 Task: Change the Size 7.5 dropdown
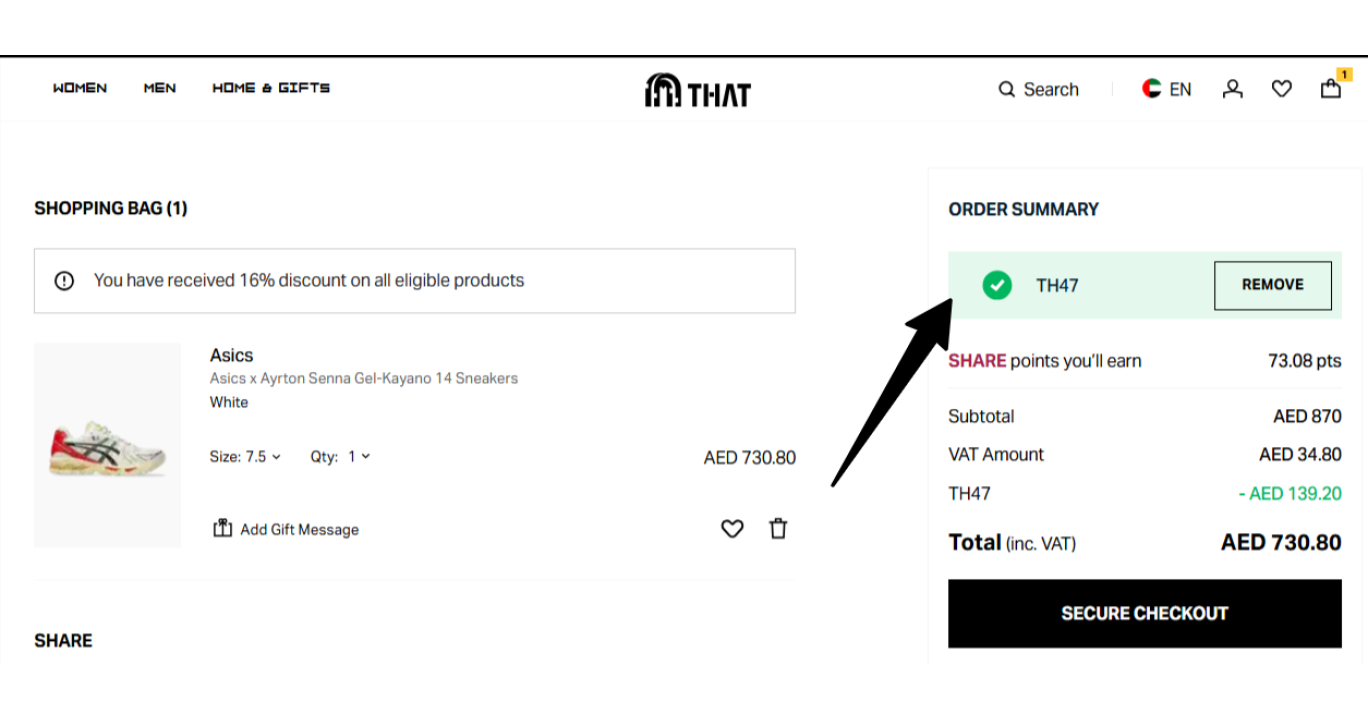[245, 456]
